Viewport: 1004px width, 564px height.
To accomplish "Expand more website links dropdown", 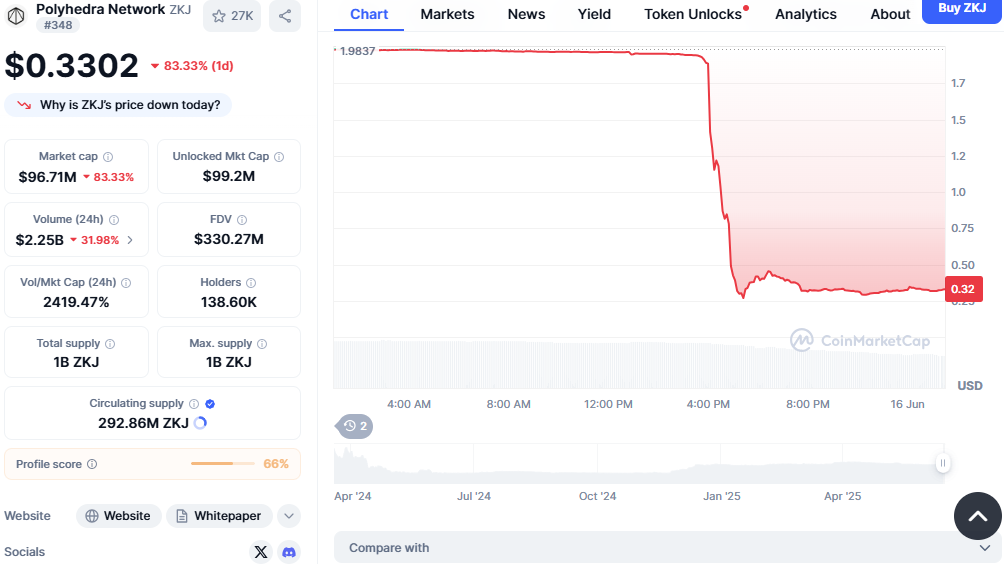I will [x=289, y=516].
